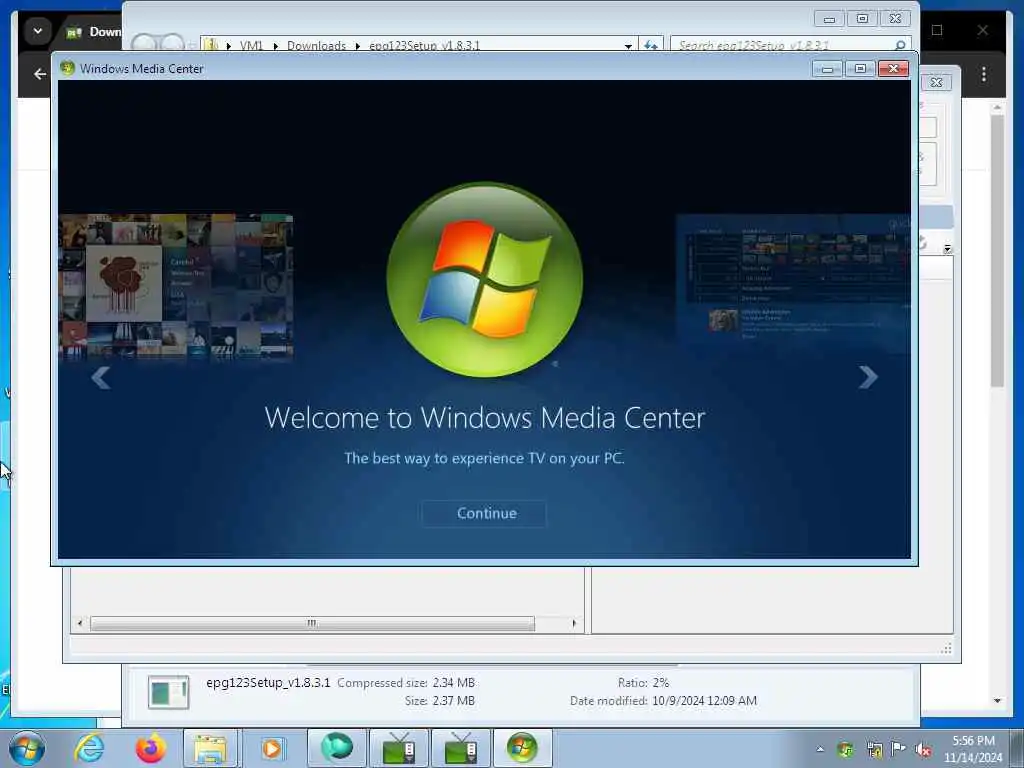Click VM1 in the Explorer address bar
The width and height of the screenshot is (1024, 768).
(251, 45)
